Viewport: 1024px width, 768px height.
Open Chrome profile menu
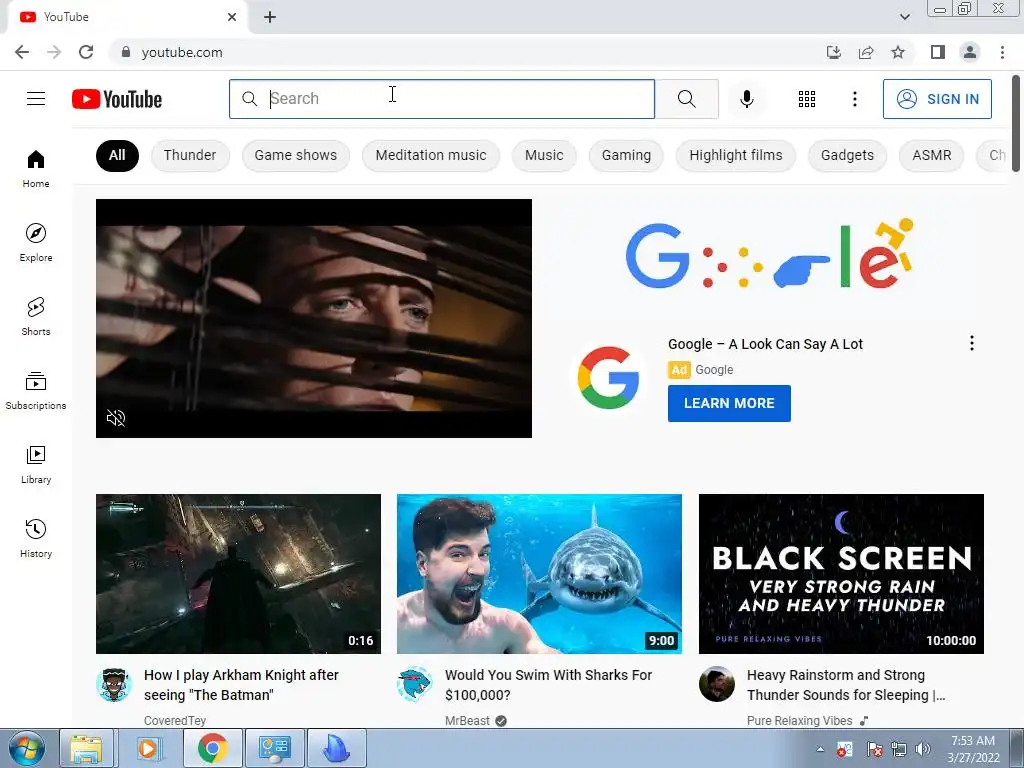970,52
